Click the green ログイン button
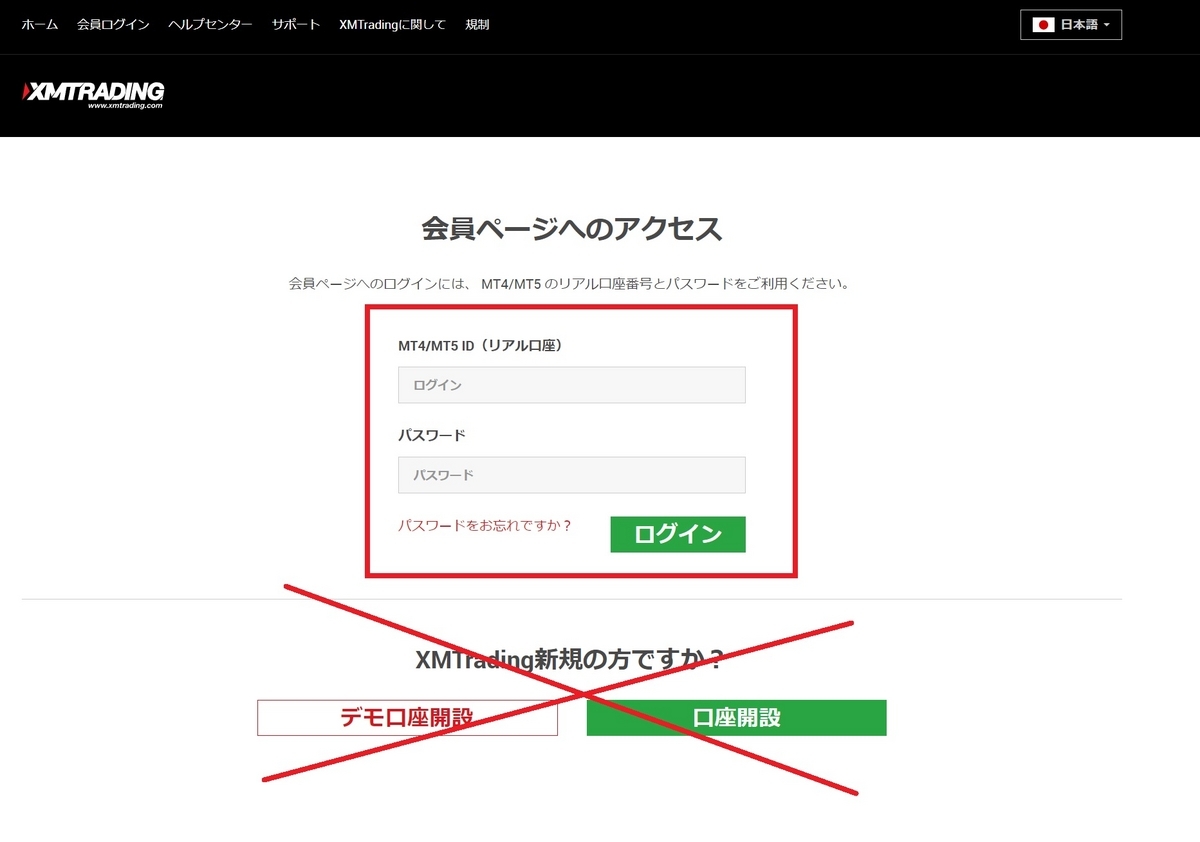Image resolution: width=1200 pixels, height=842 pixels. click(x=678, y=534)
